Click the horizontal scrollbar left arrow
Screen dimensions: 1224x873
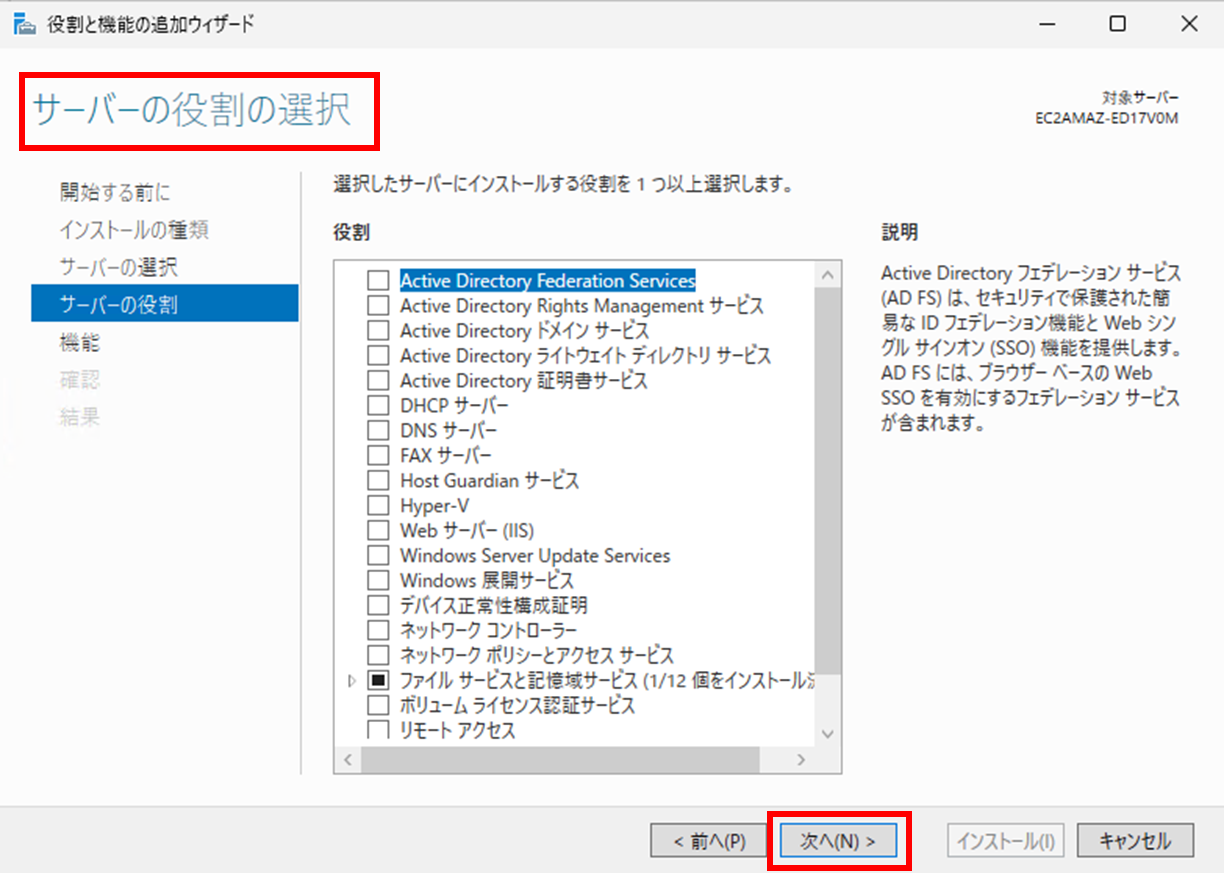point(348,760)
